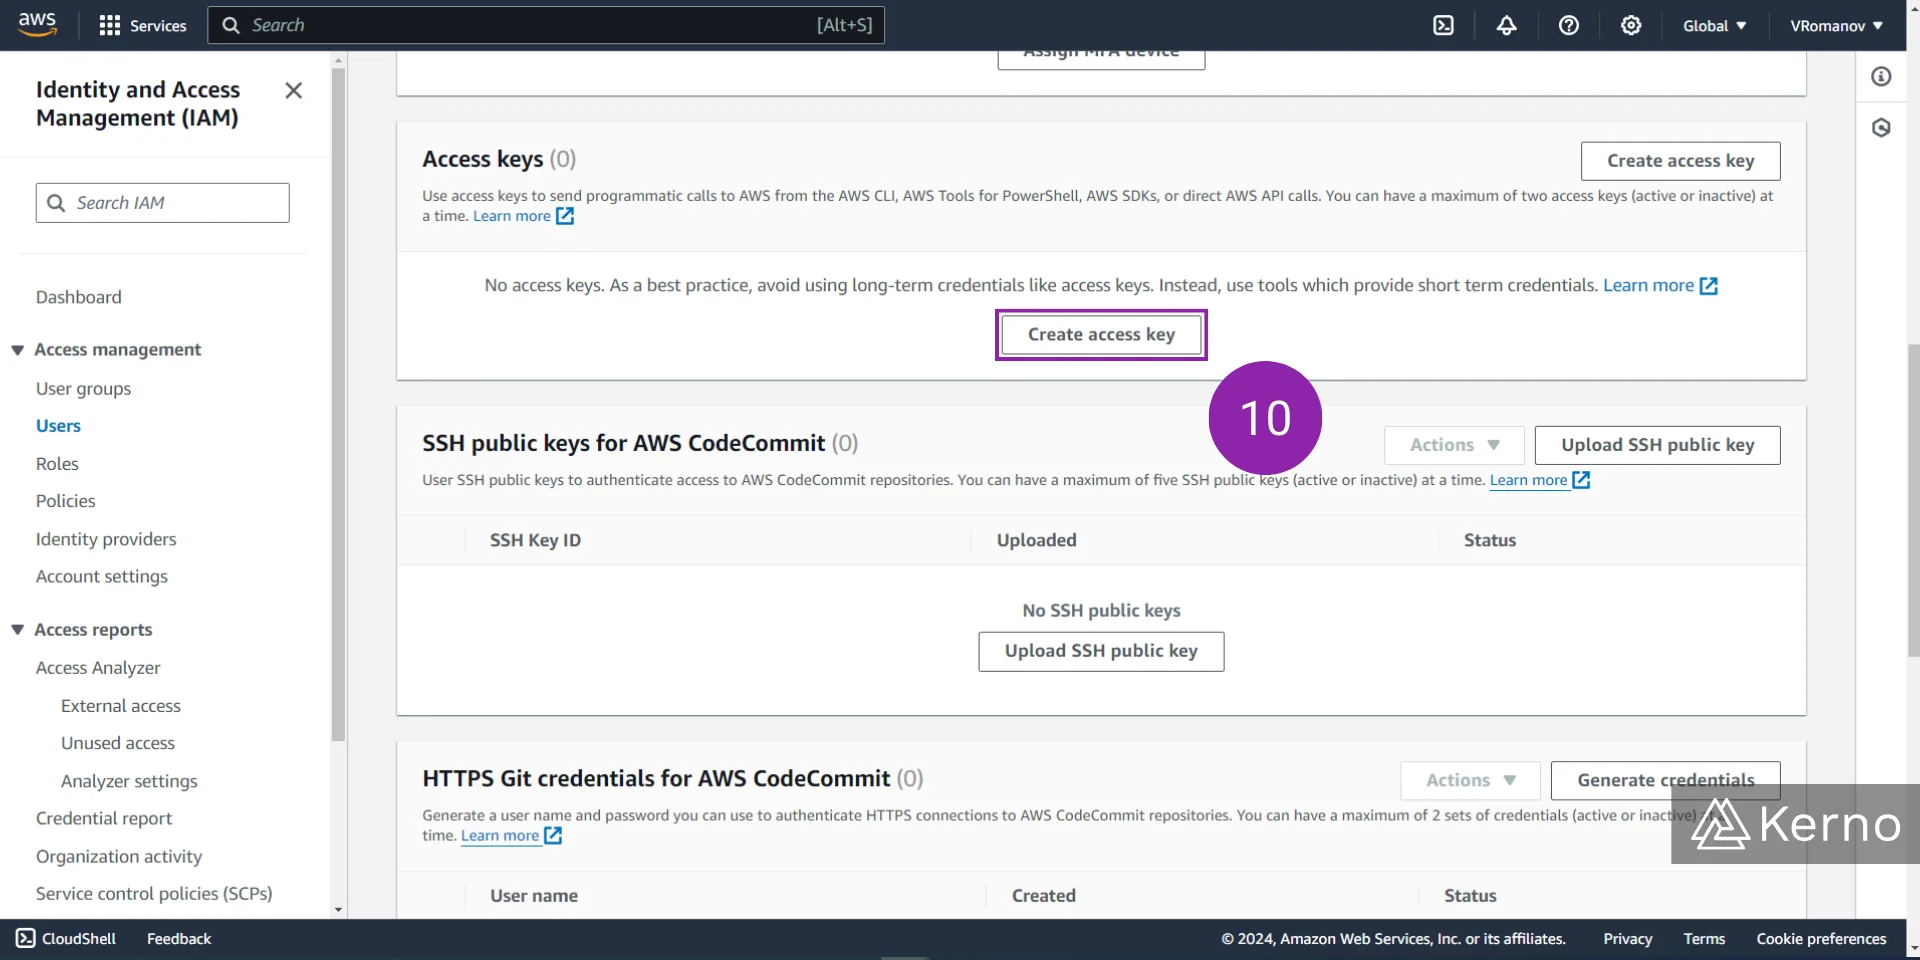1920x960 pixels.
Task: Open Analyzer settings in the sidebar
Action: tap(129, 781)
